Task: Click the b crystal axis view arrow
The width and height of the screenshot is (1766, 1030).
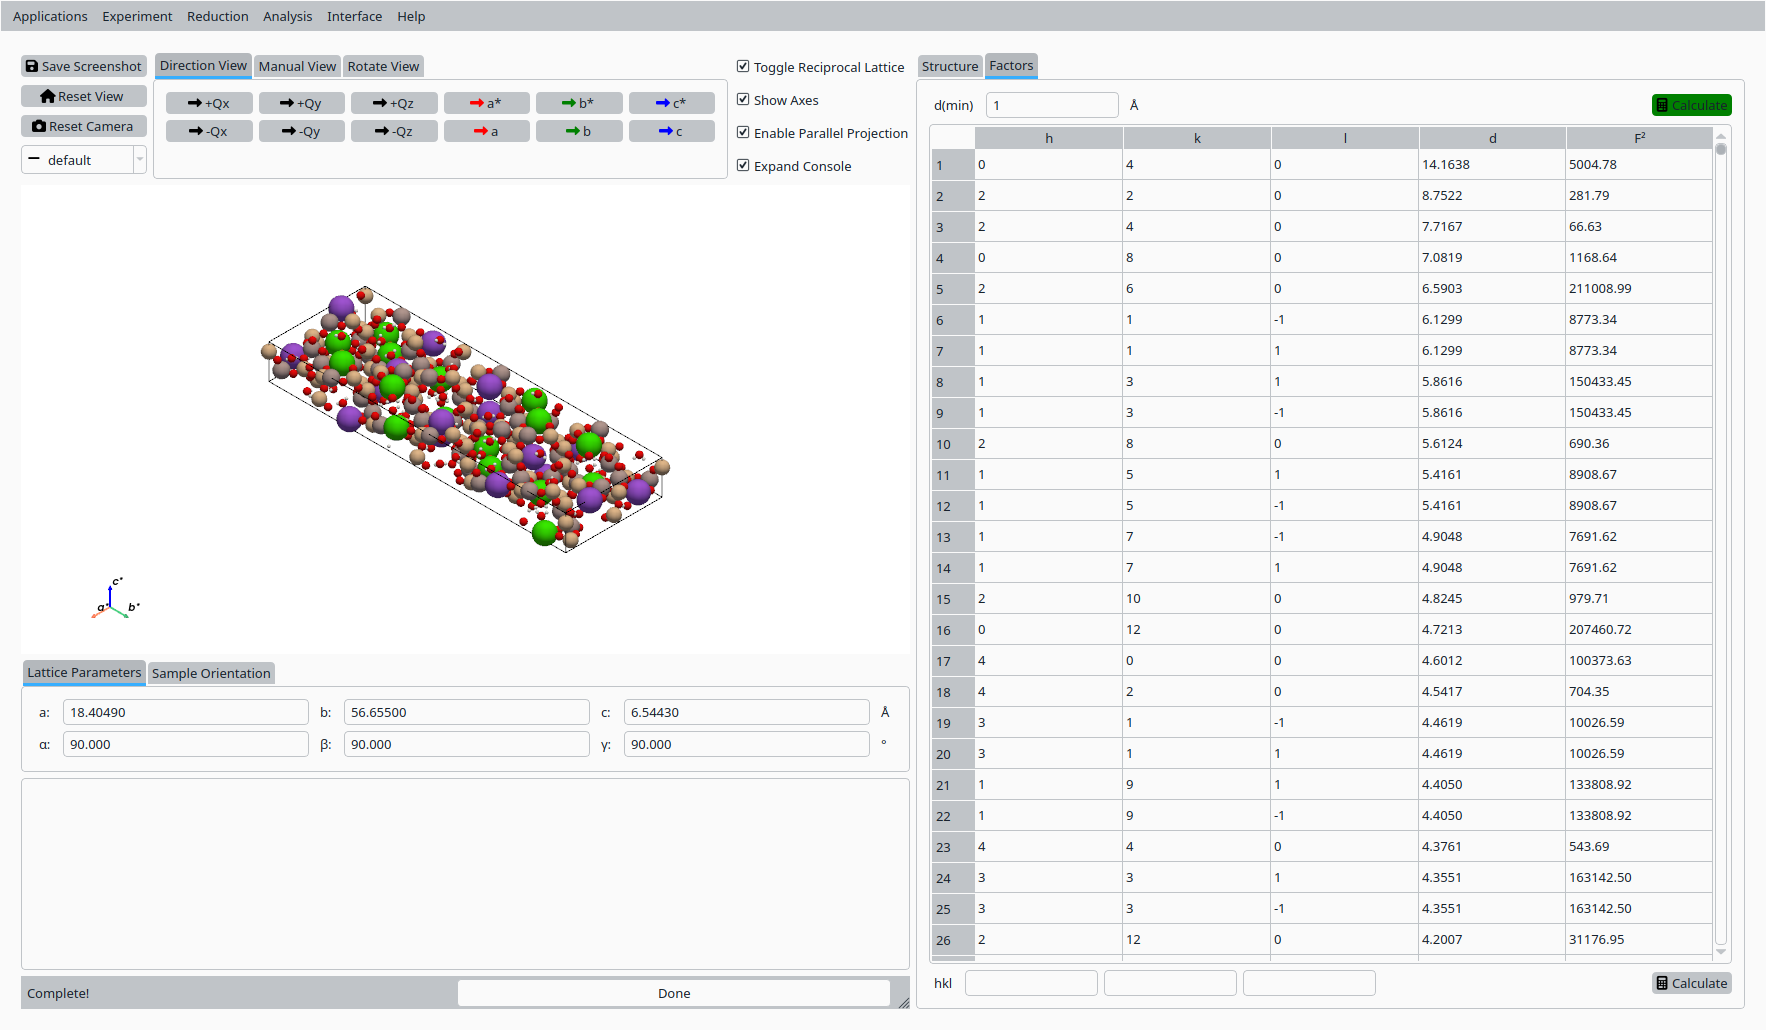Action: [579, 130]
